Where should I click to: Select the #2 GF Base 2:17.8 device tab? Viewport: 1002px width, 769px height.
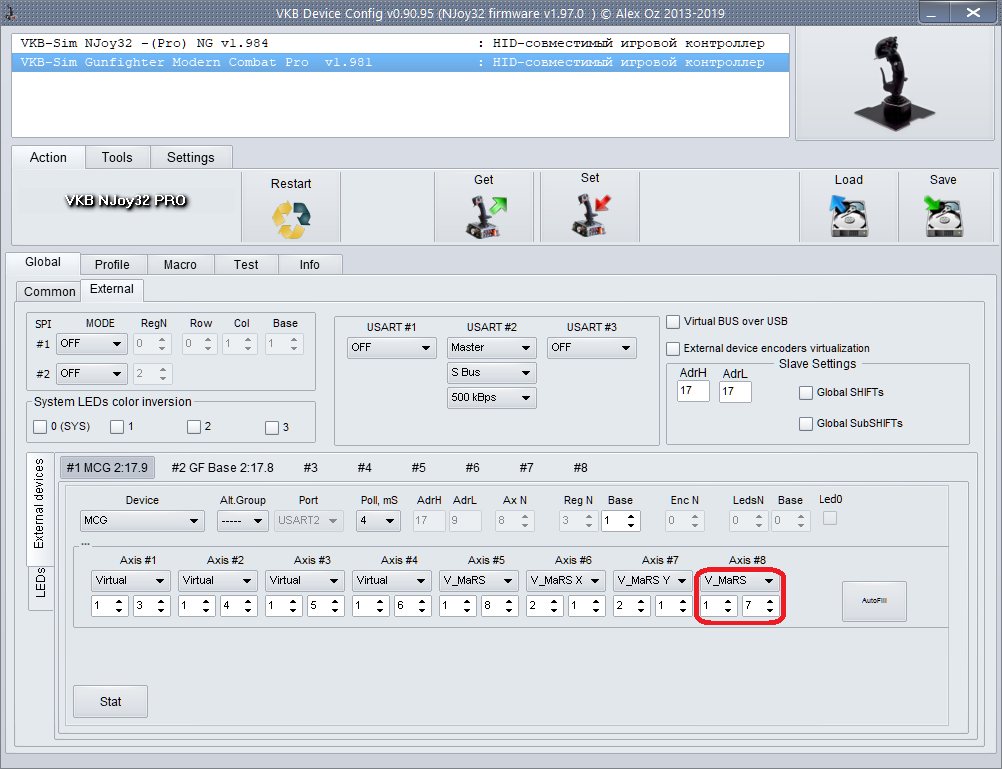(x=222, y=467)
